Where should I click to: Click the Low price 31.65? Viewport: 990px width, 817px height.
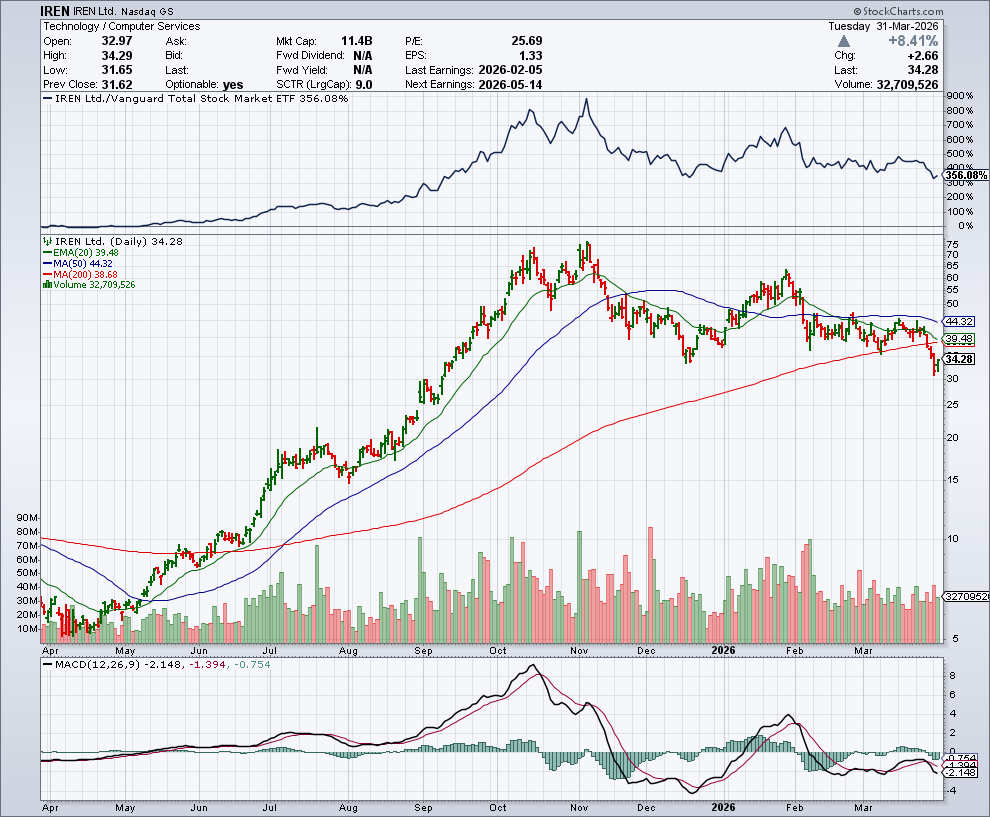[117, 70]
